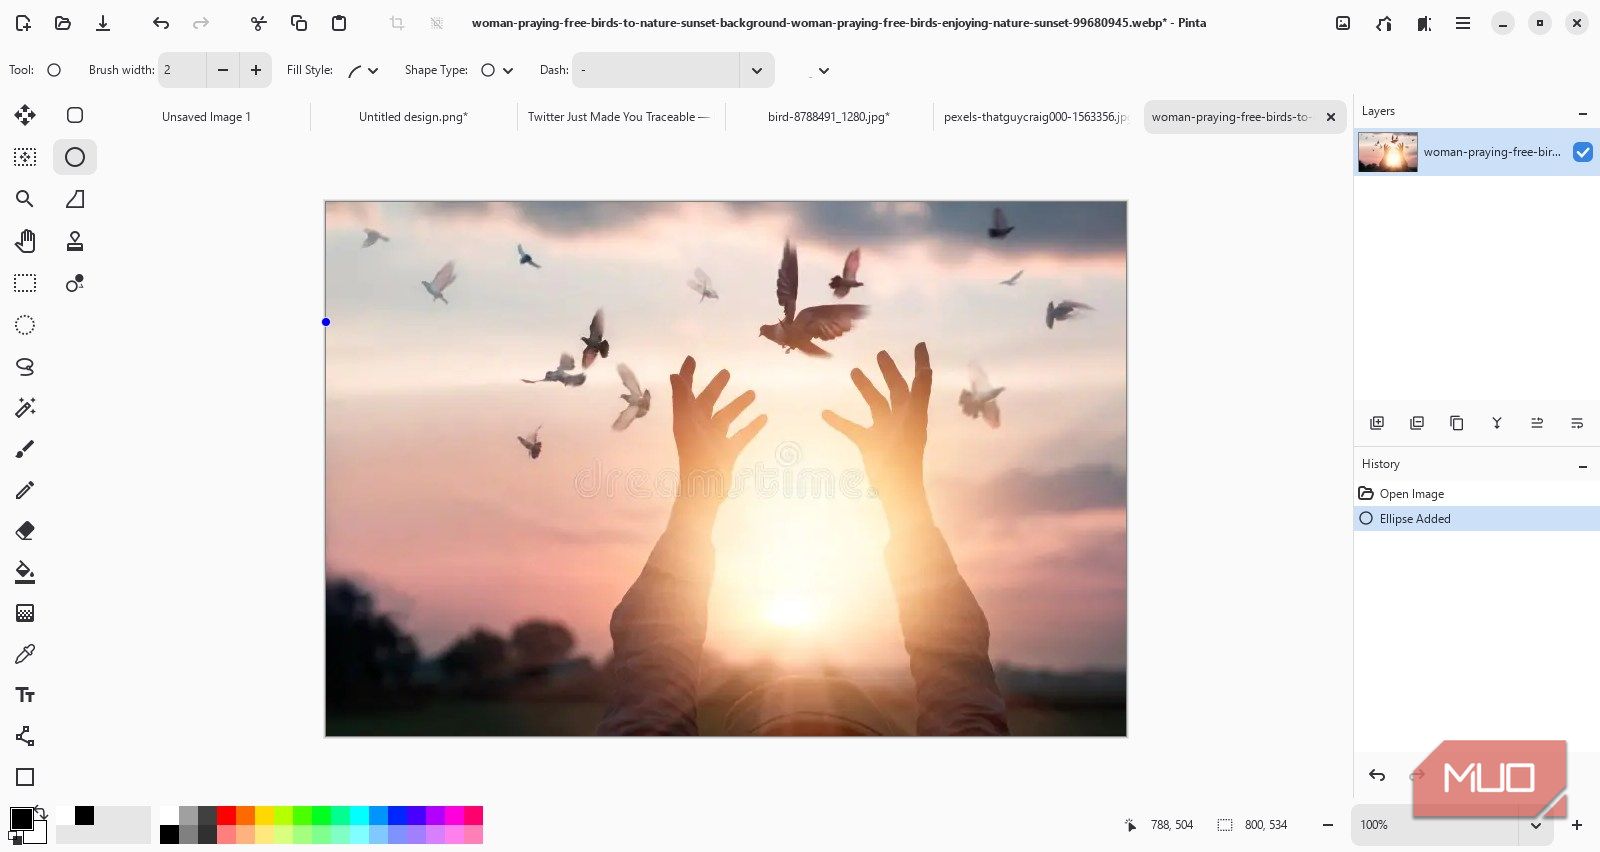Select the Zoom magnifier tool
Screen dimensions: 1600x852
(x=25, y=199)
